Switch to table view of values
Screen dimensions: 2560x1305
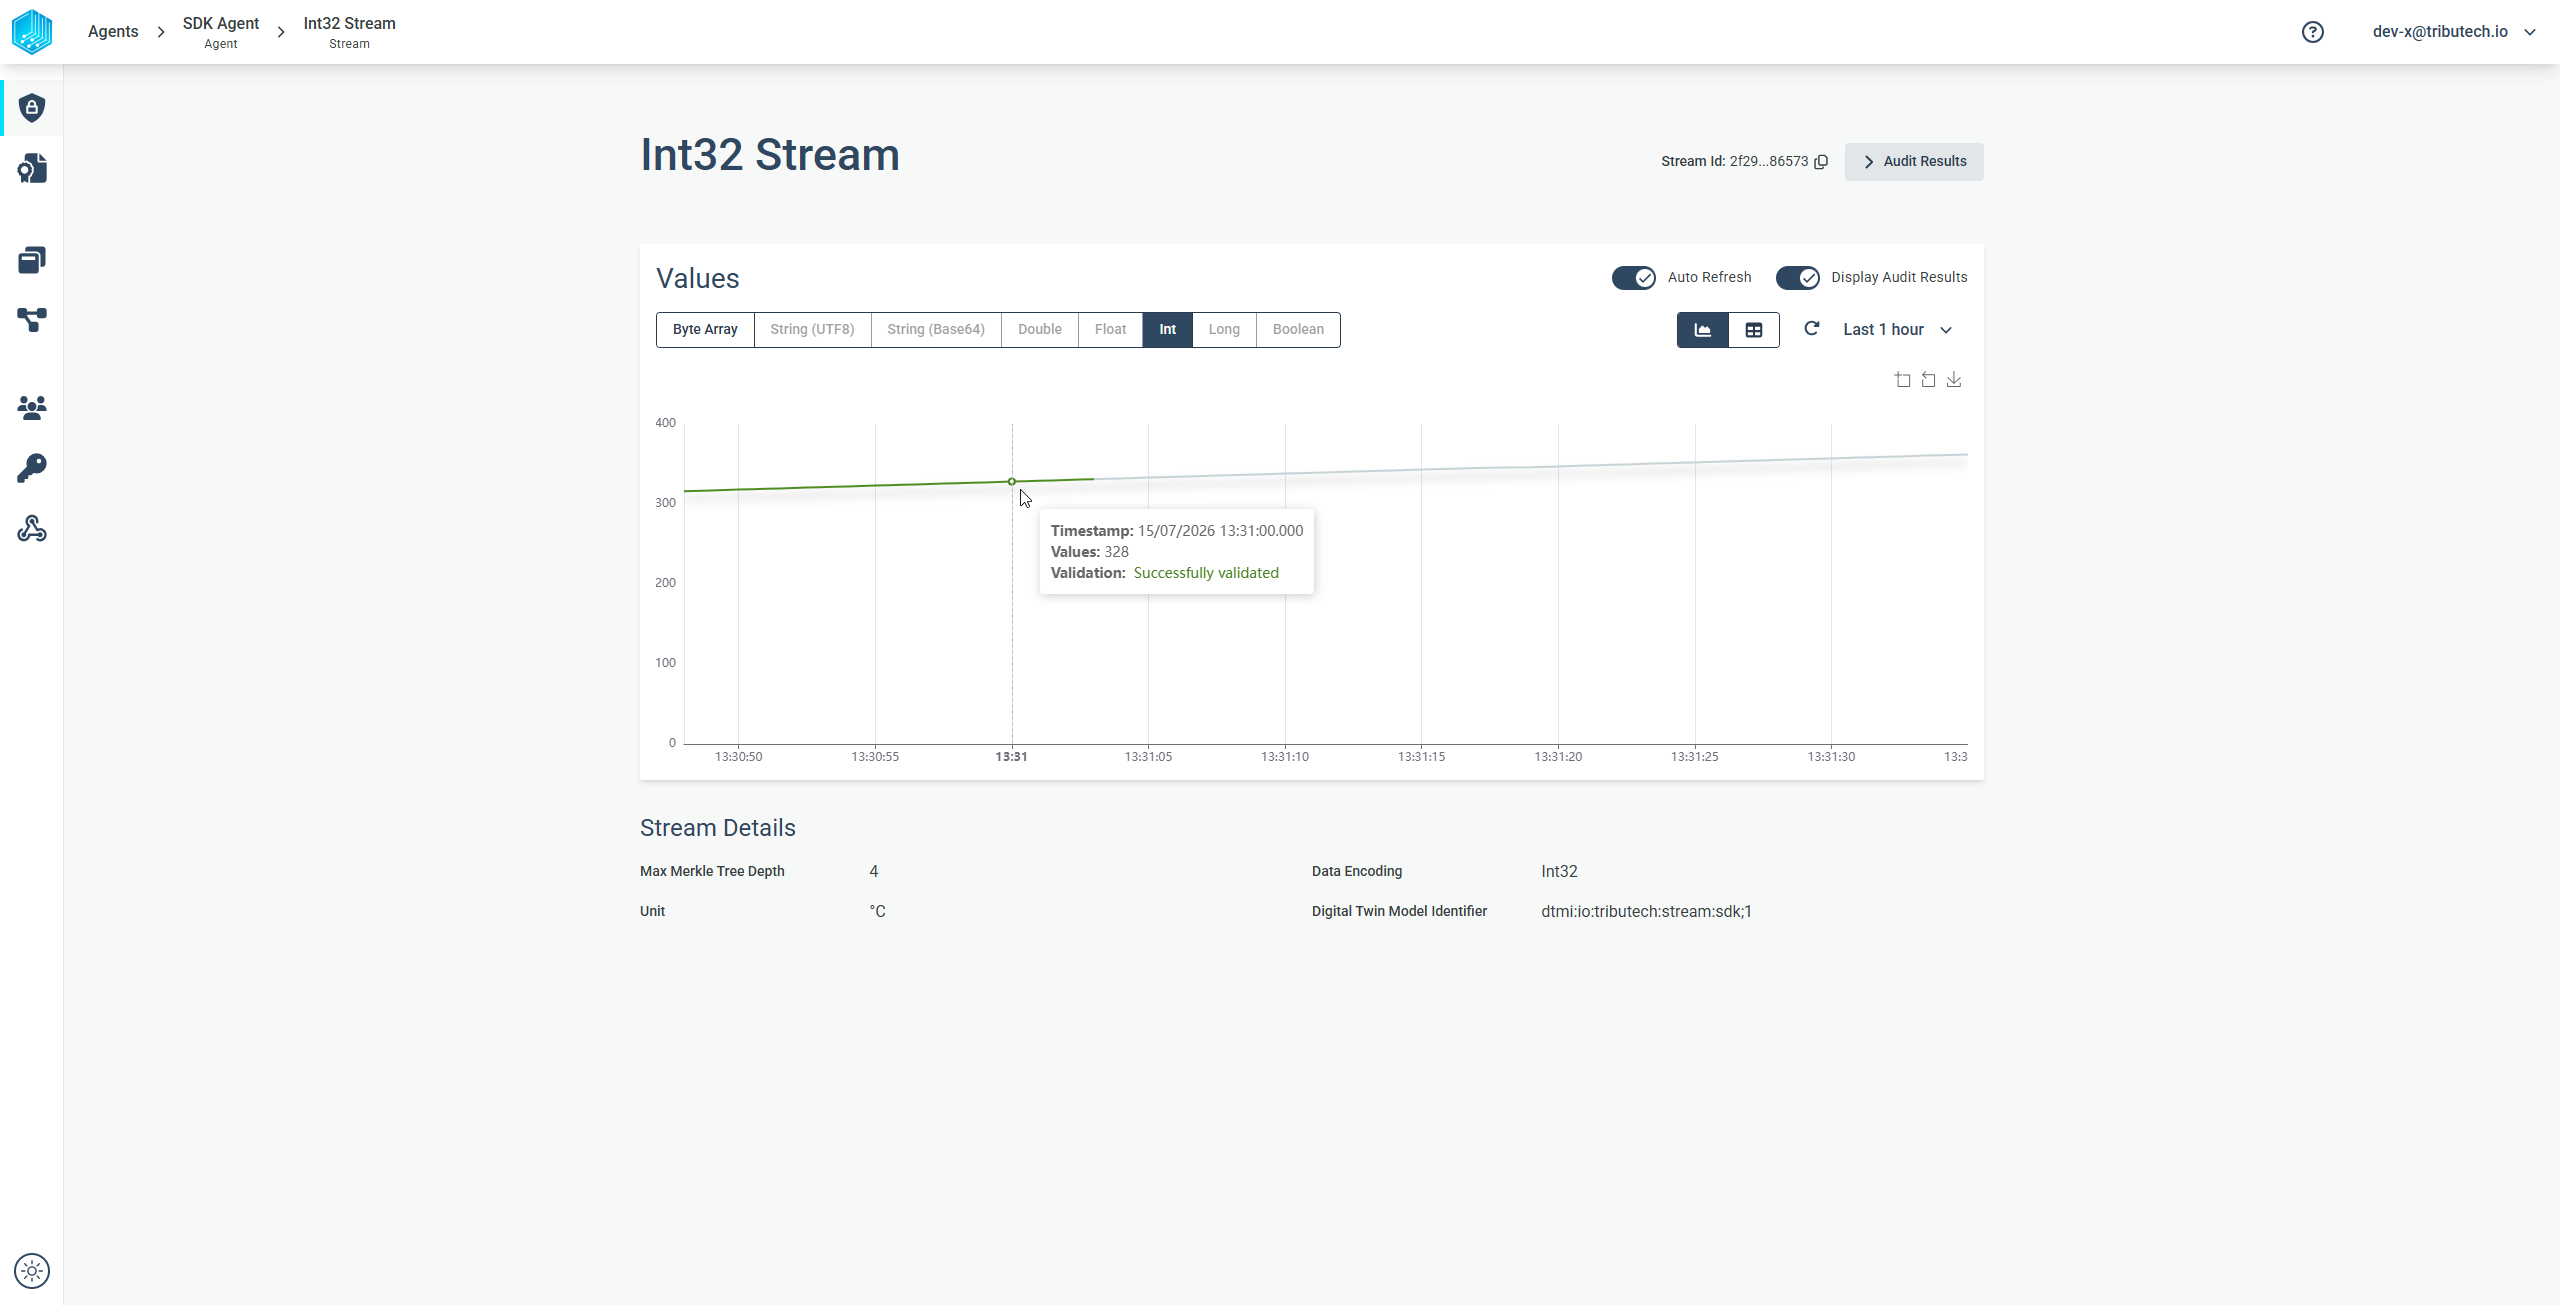tap(1754, 330)
